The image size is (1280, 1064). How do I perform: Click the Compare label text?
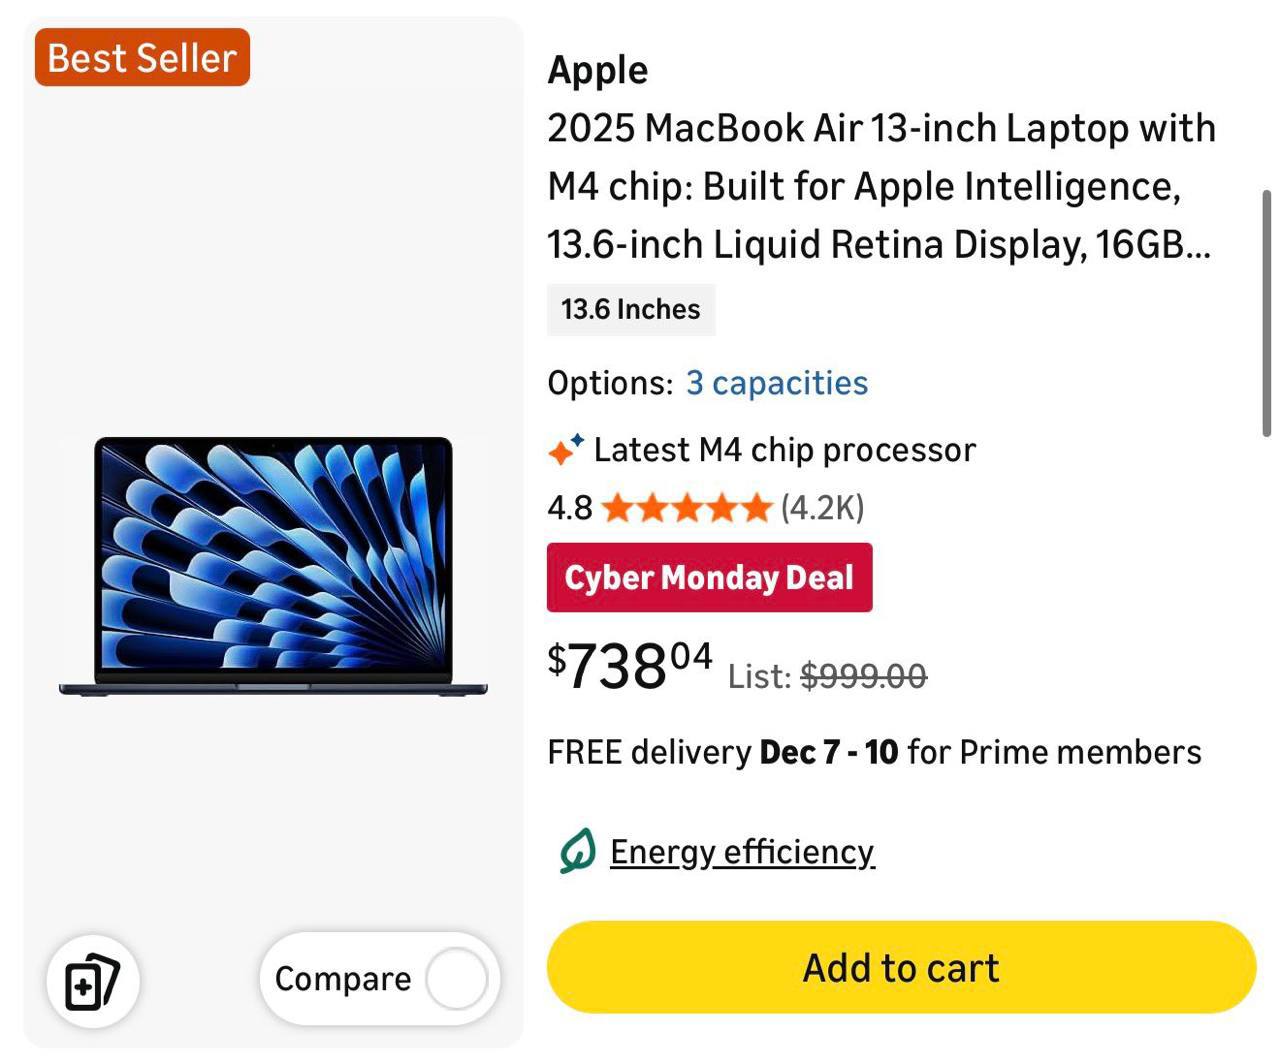[x=342, y=979]
